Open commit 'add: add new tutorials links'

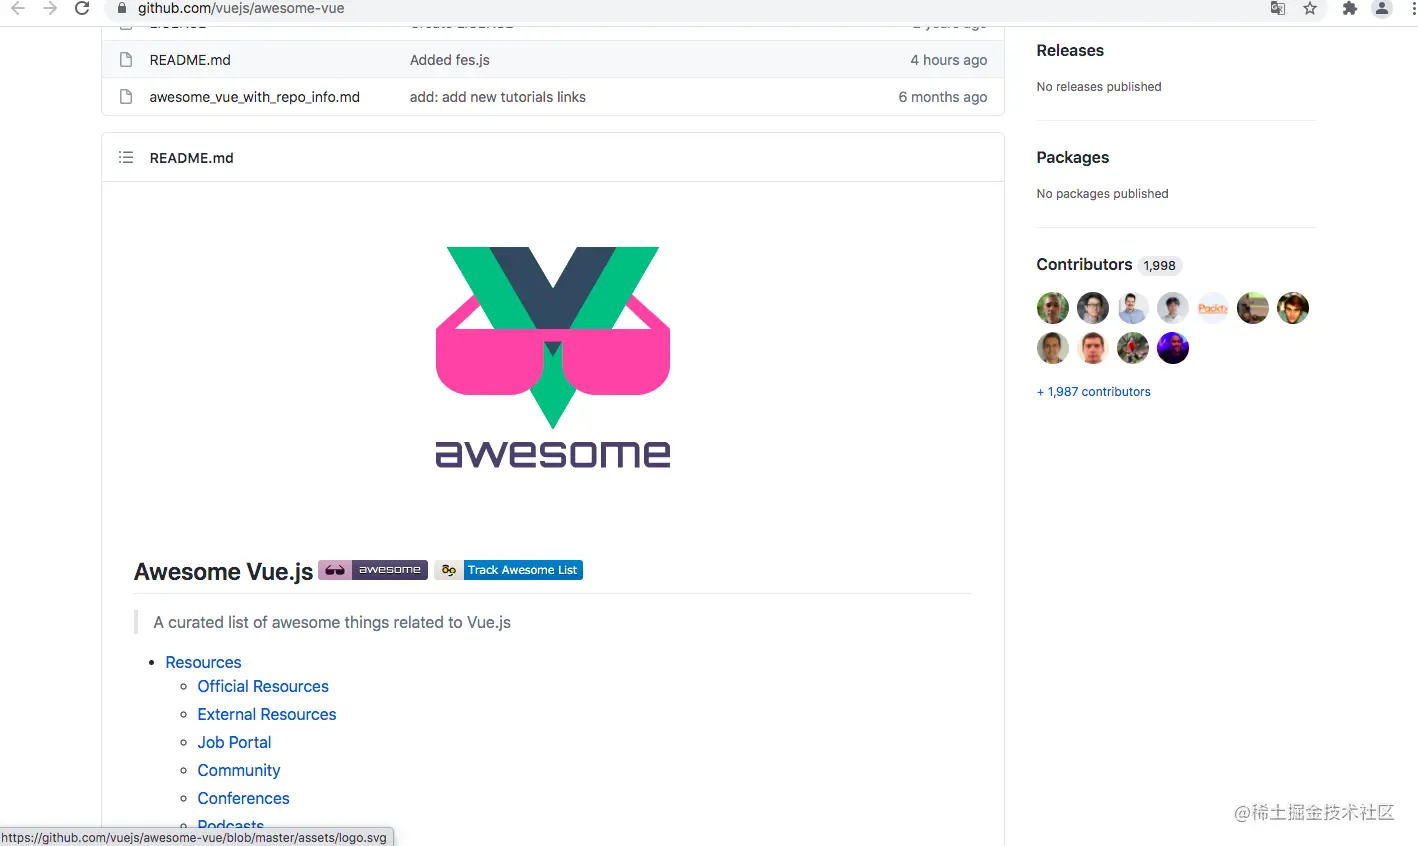pyautogui.click(x=498, y=97)
